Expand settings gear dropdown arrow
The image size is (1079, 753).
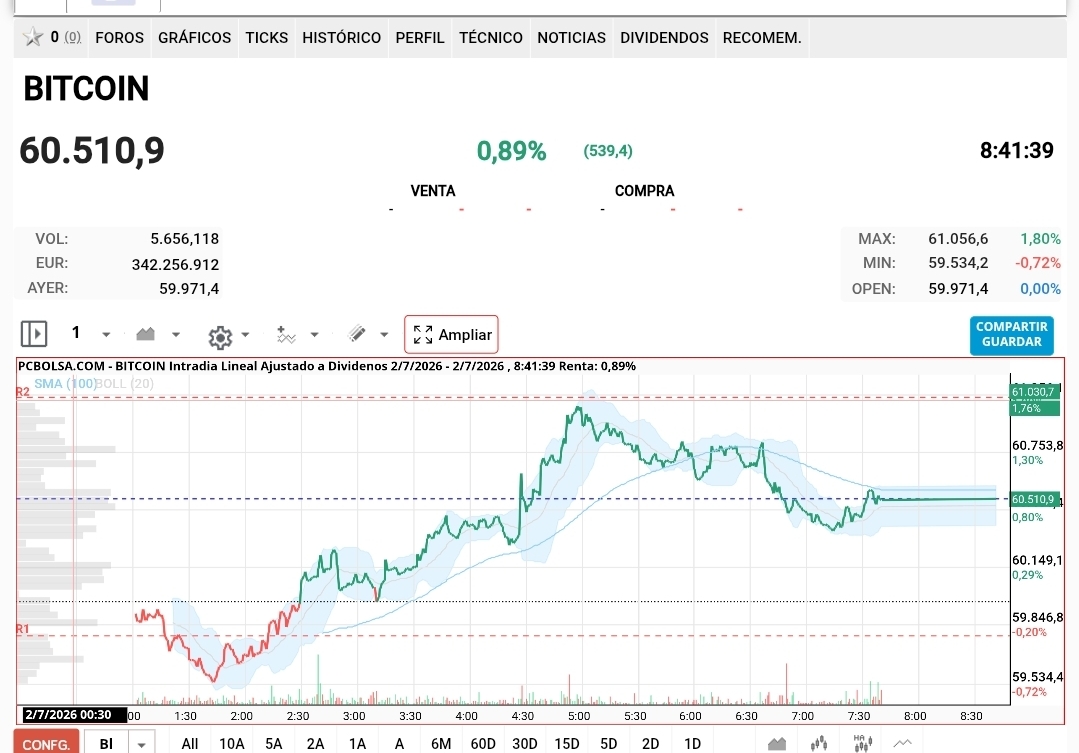click(x=245, y=335)
